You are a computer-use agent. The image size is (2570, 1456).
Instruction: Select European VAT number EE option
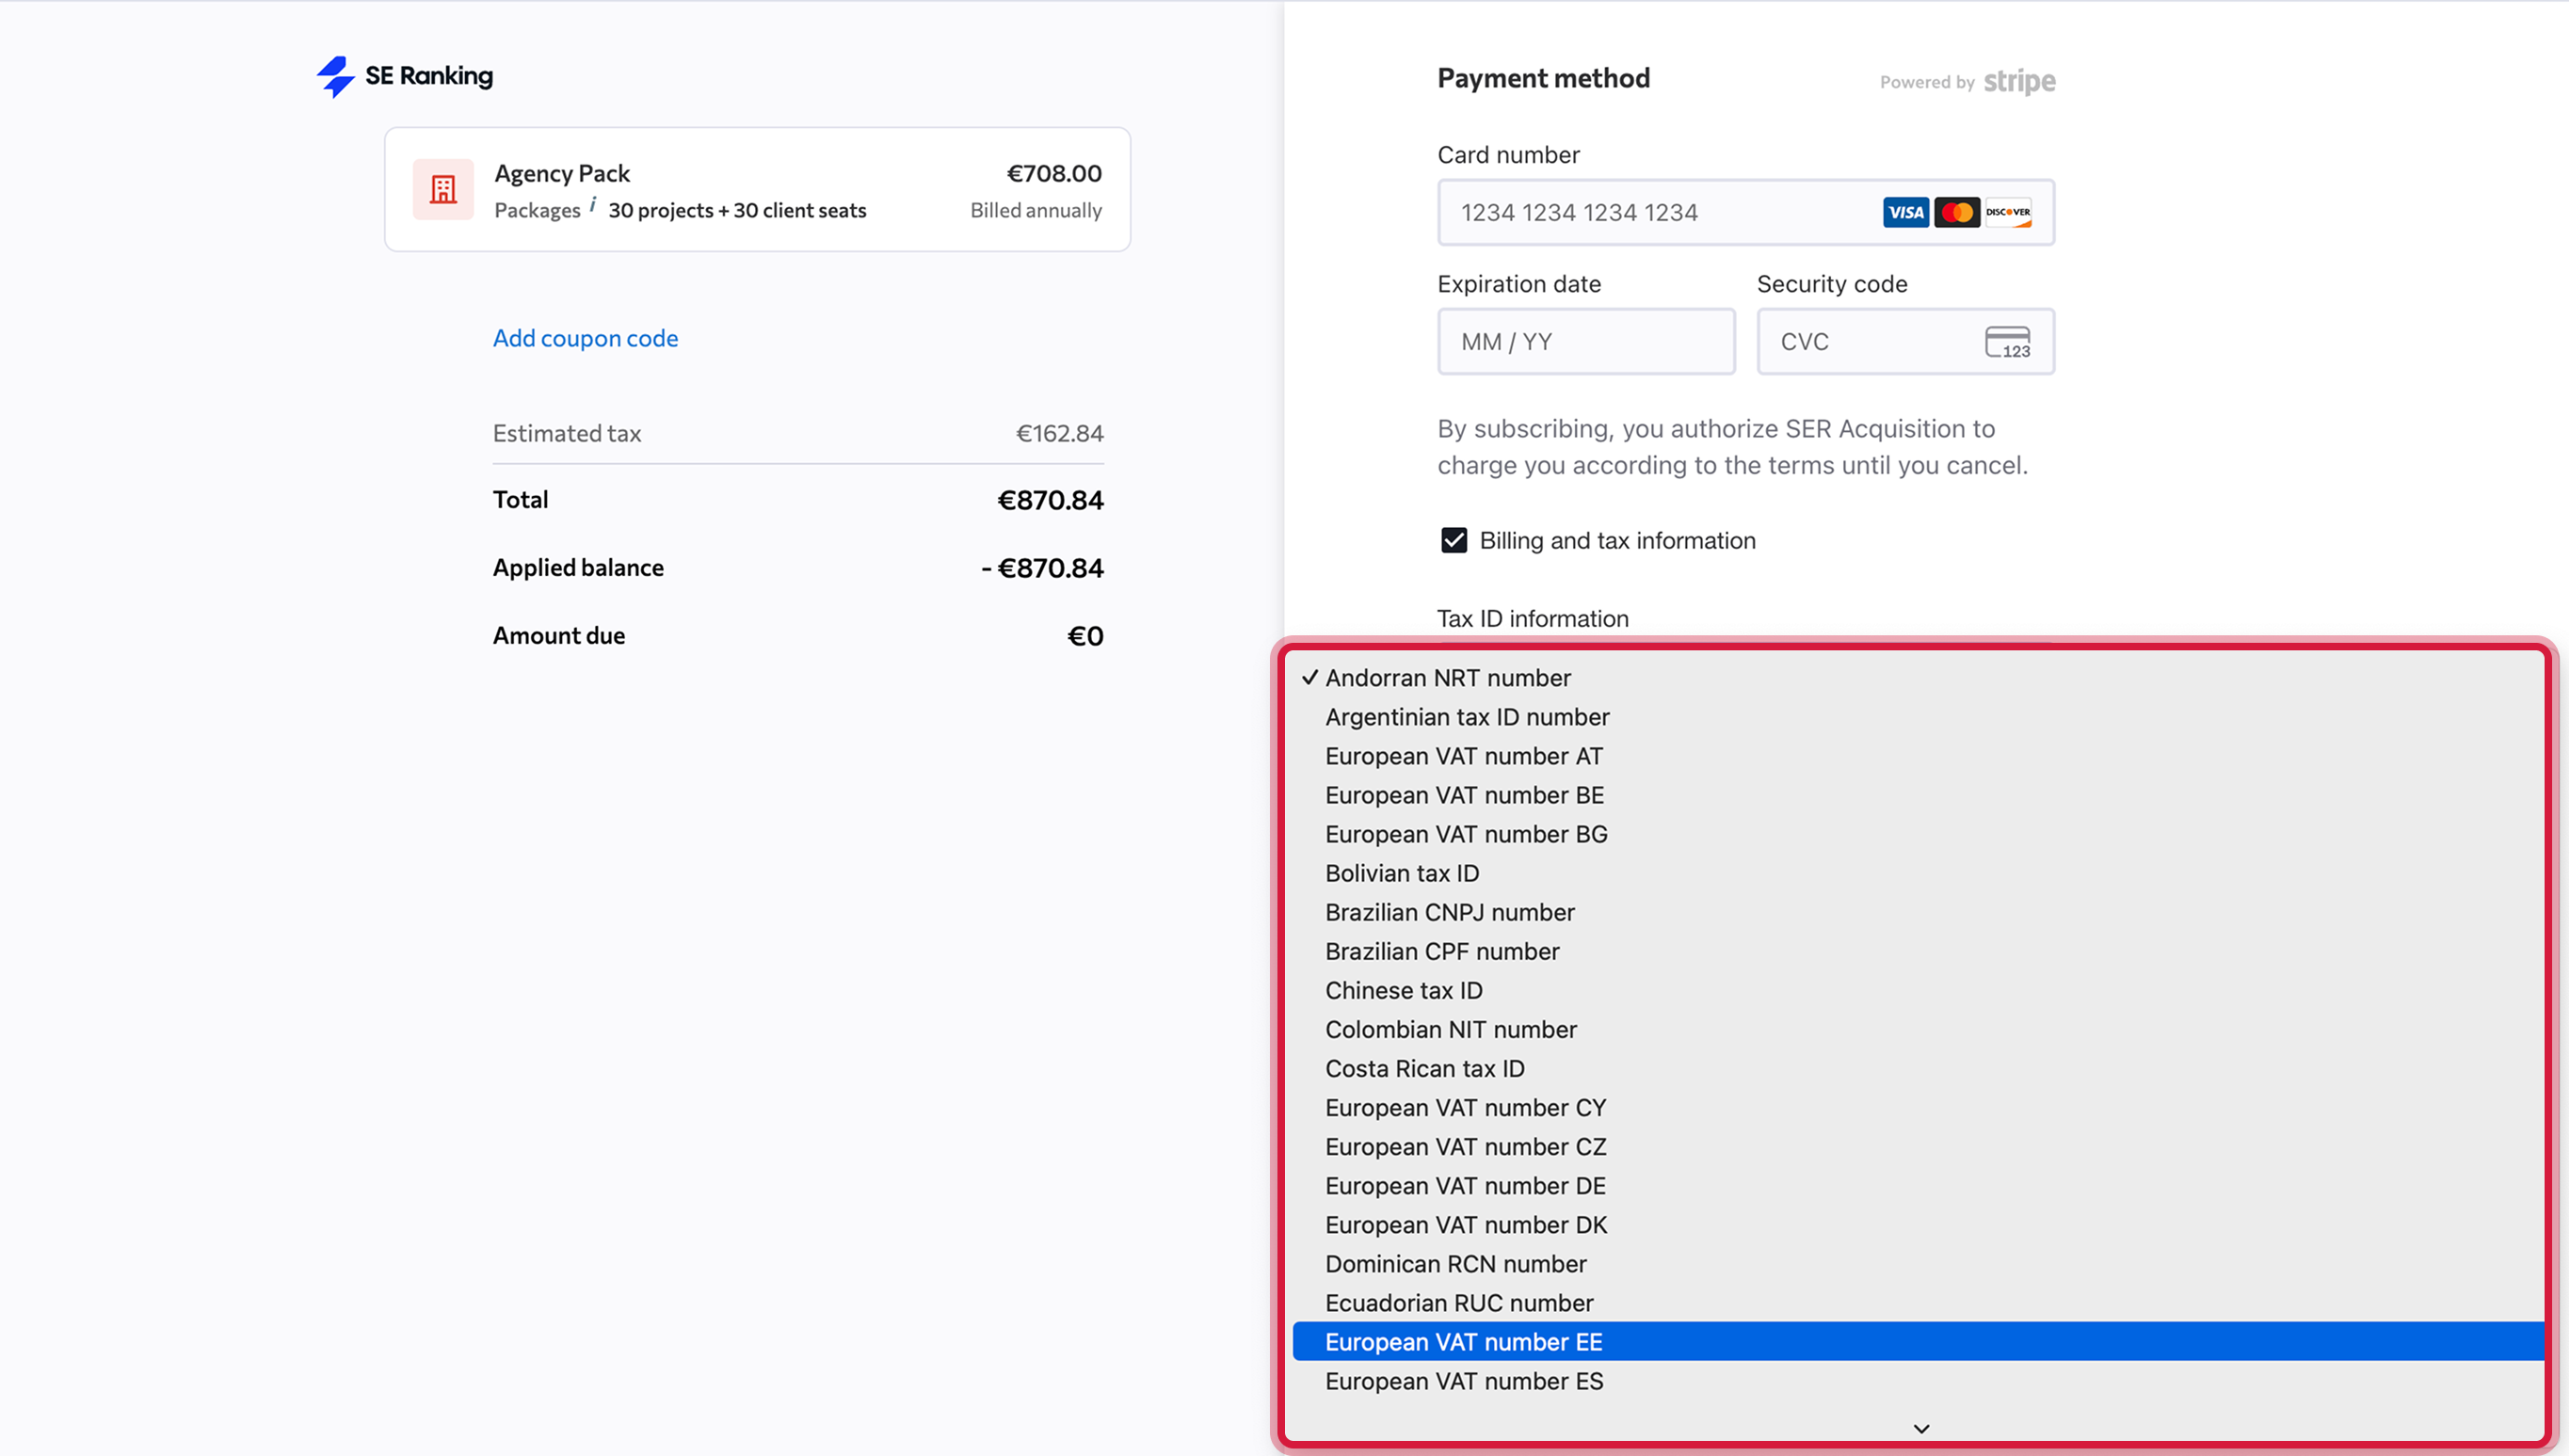coord(1463,1342)
